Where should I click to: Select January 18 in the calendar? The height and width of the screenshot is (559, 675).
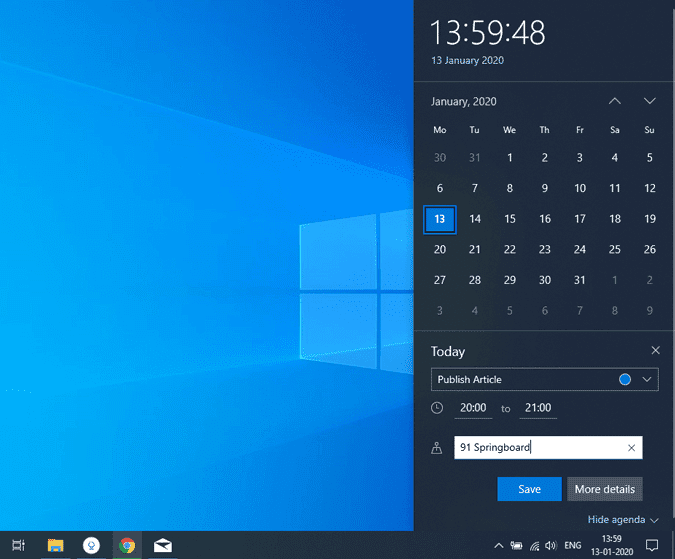click(615, 219)
